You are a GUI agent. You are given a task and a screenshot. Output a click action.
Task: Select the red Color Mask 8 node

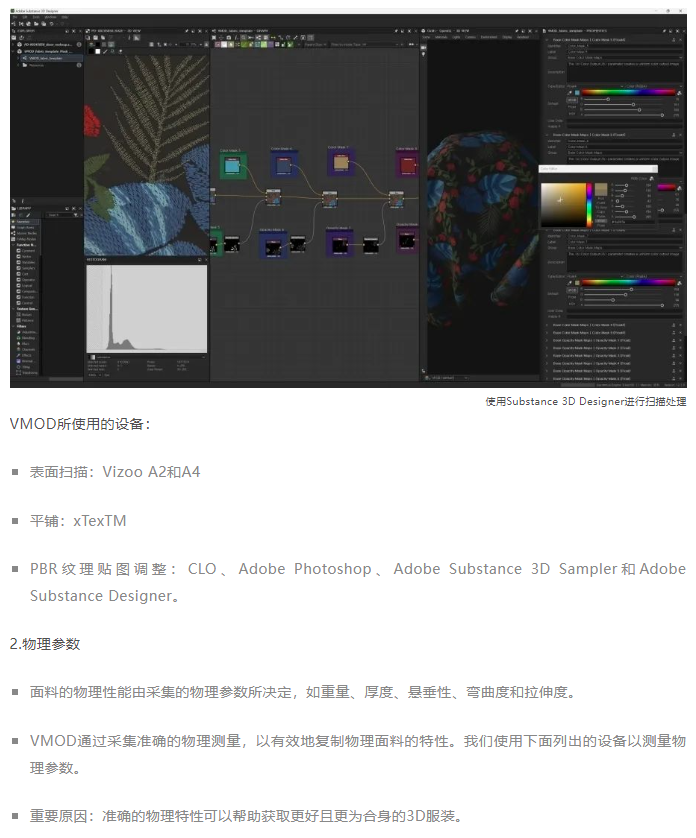point(407,164)
